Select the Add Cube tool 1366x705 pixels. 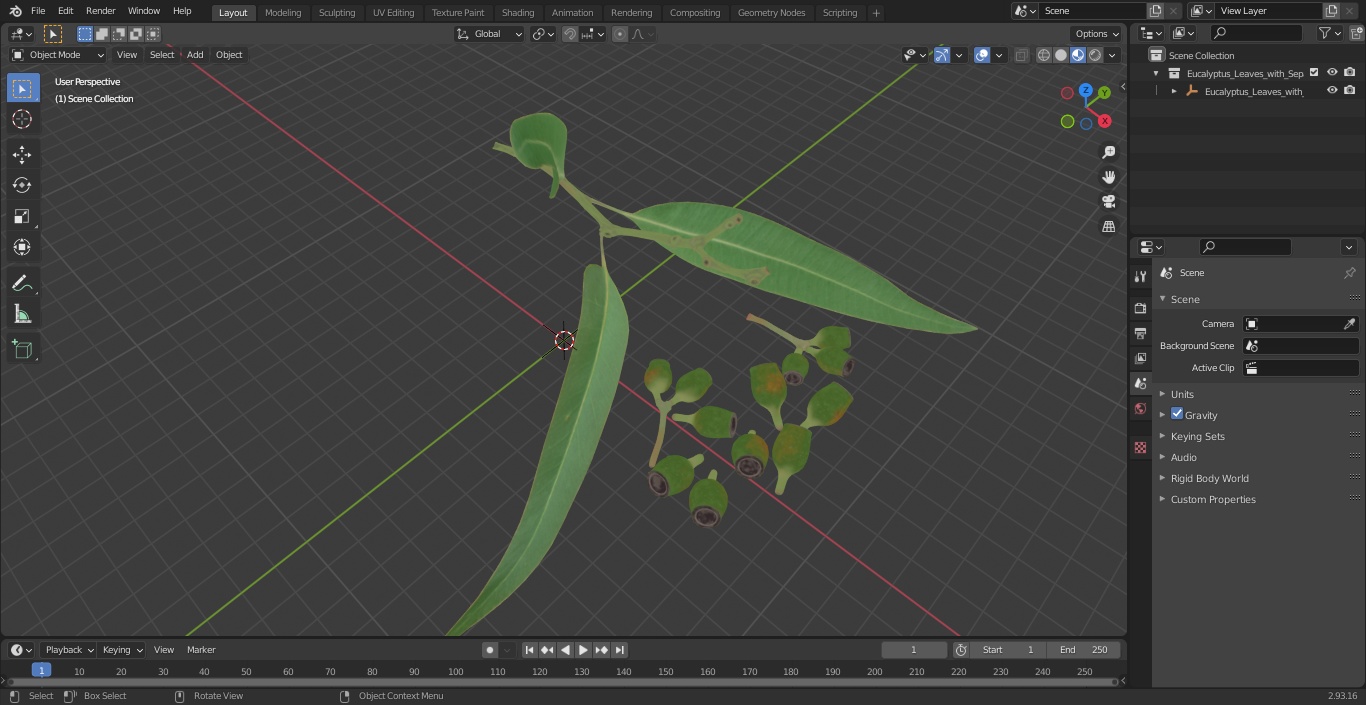22,350
